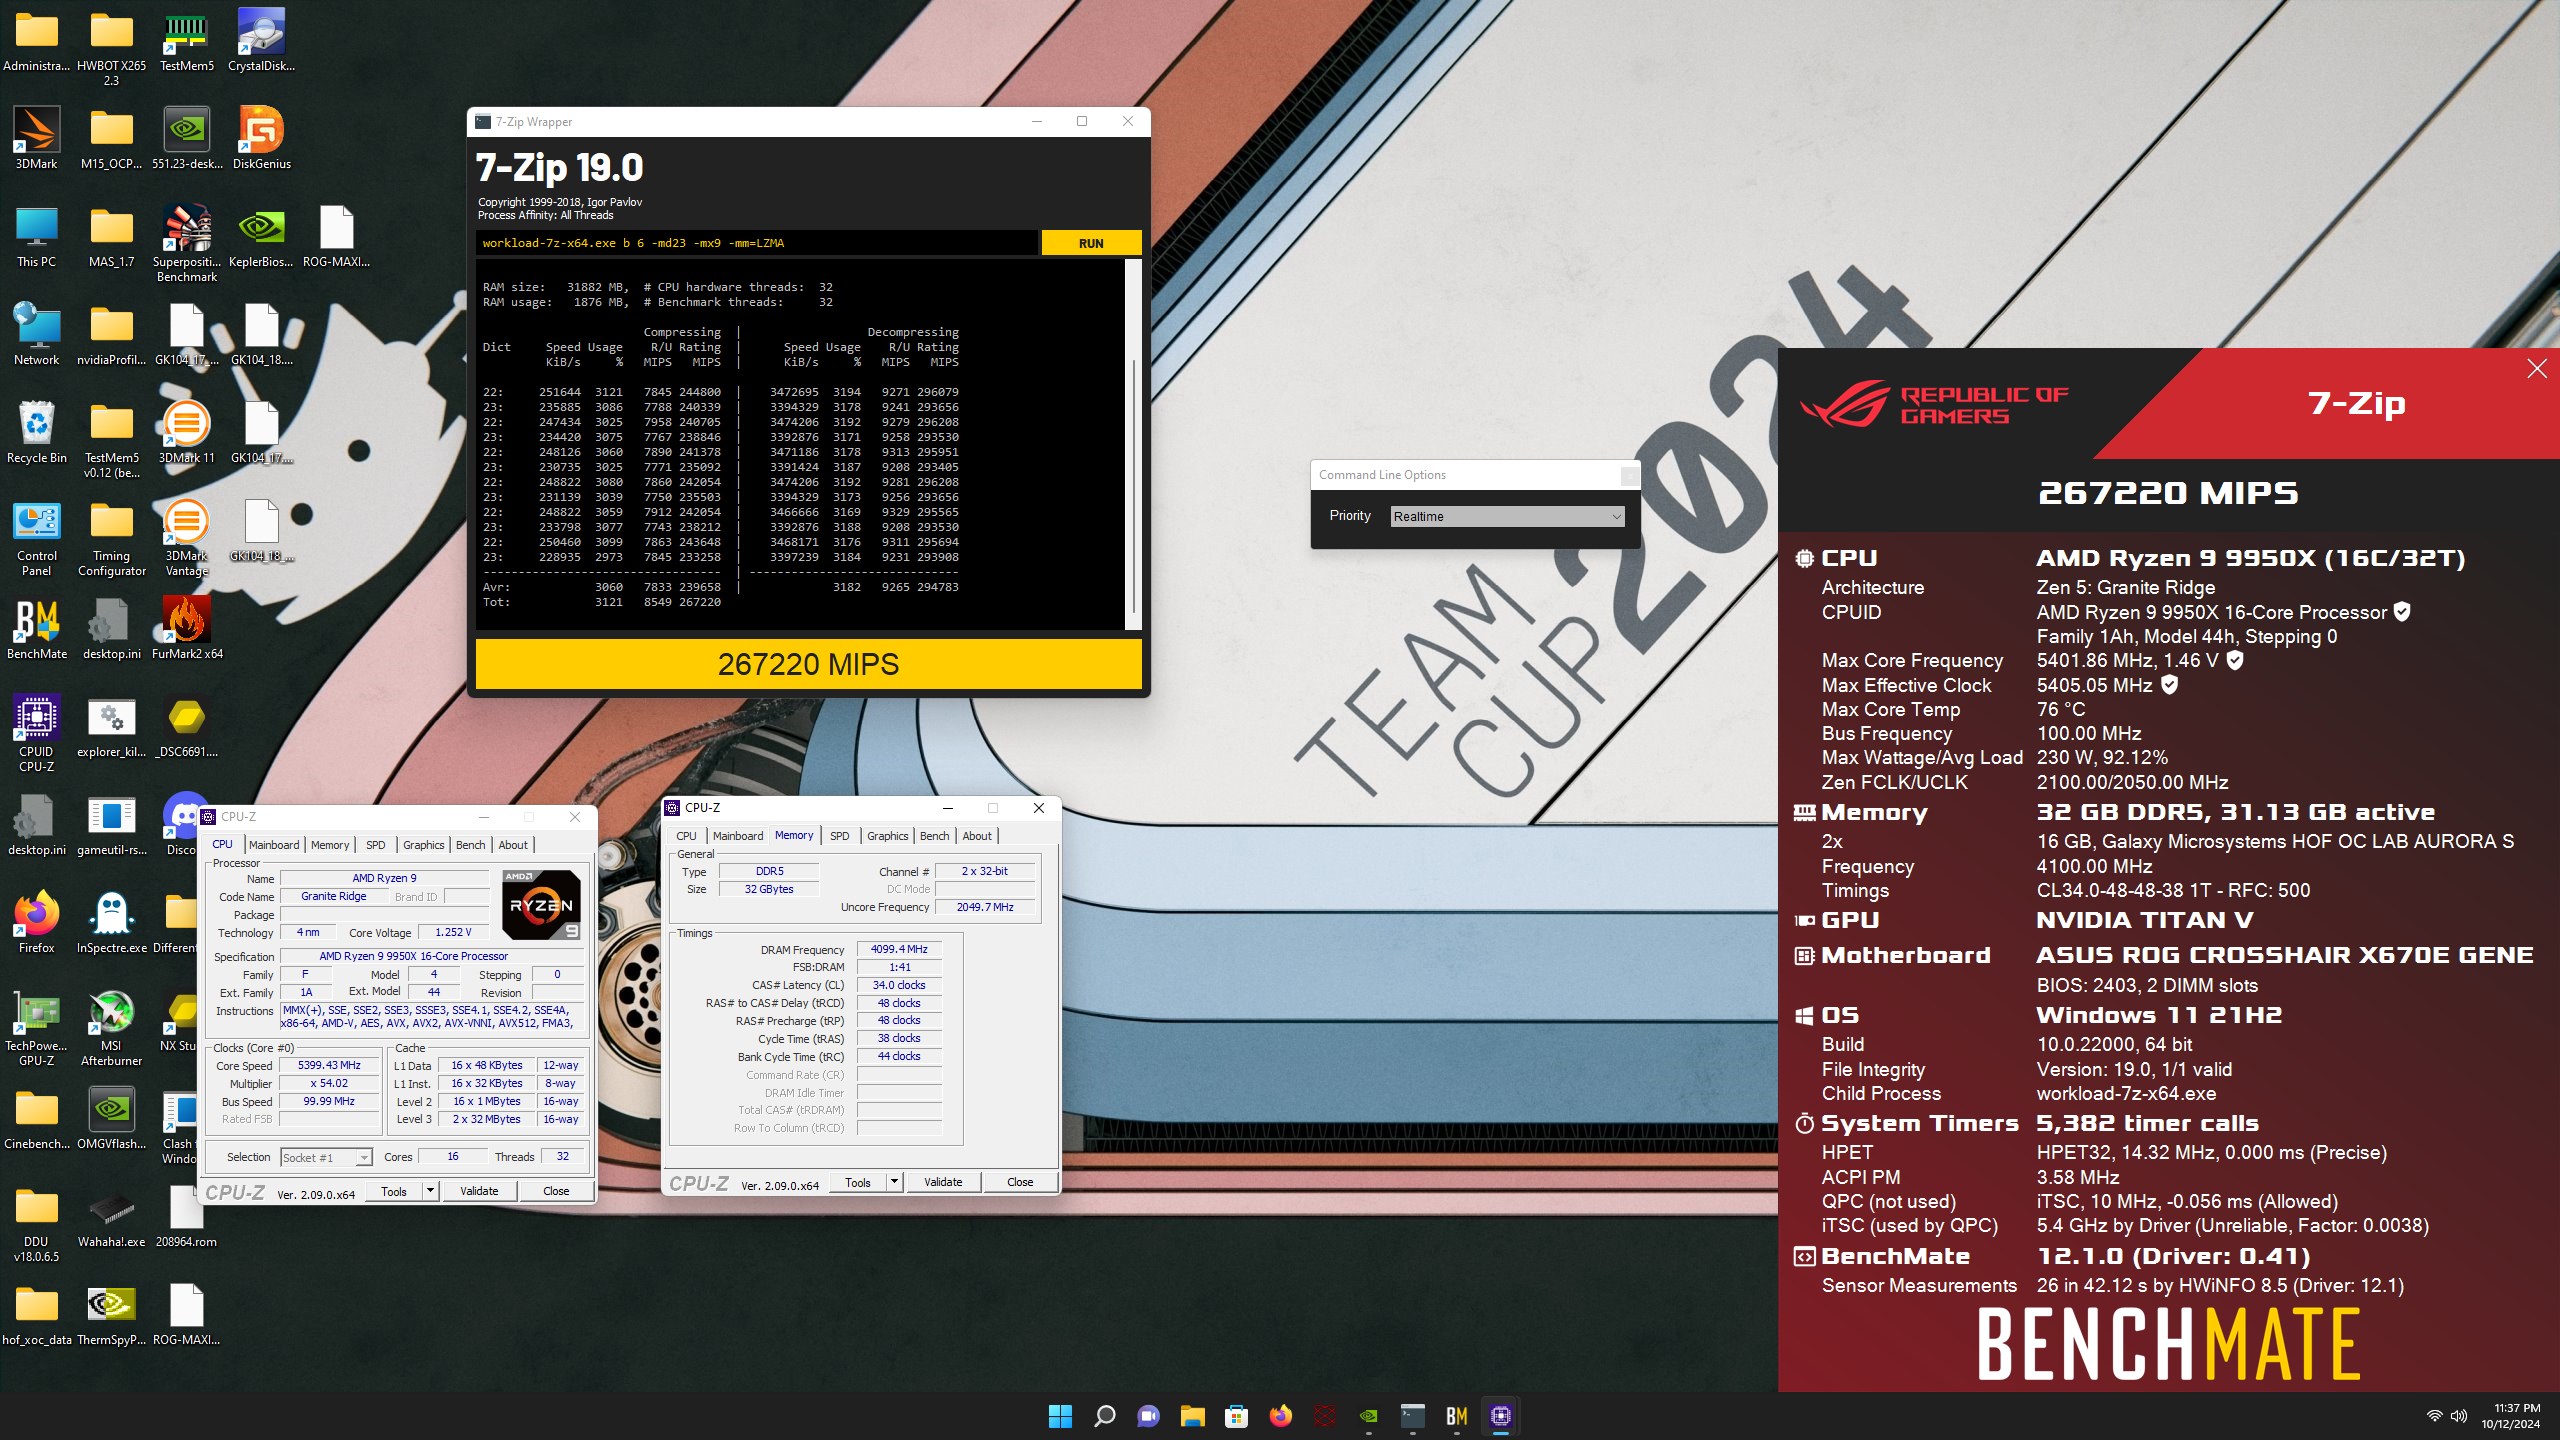Screen dimensions: 2560x1440
Task: Open Firefox from the desktop
Action: coord(37,924)
